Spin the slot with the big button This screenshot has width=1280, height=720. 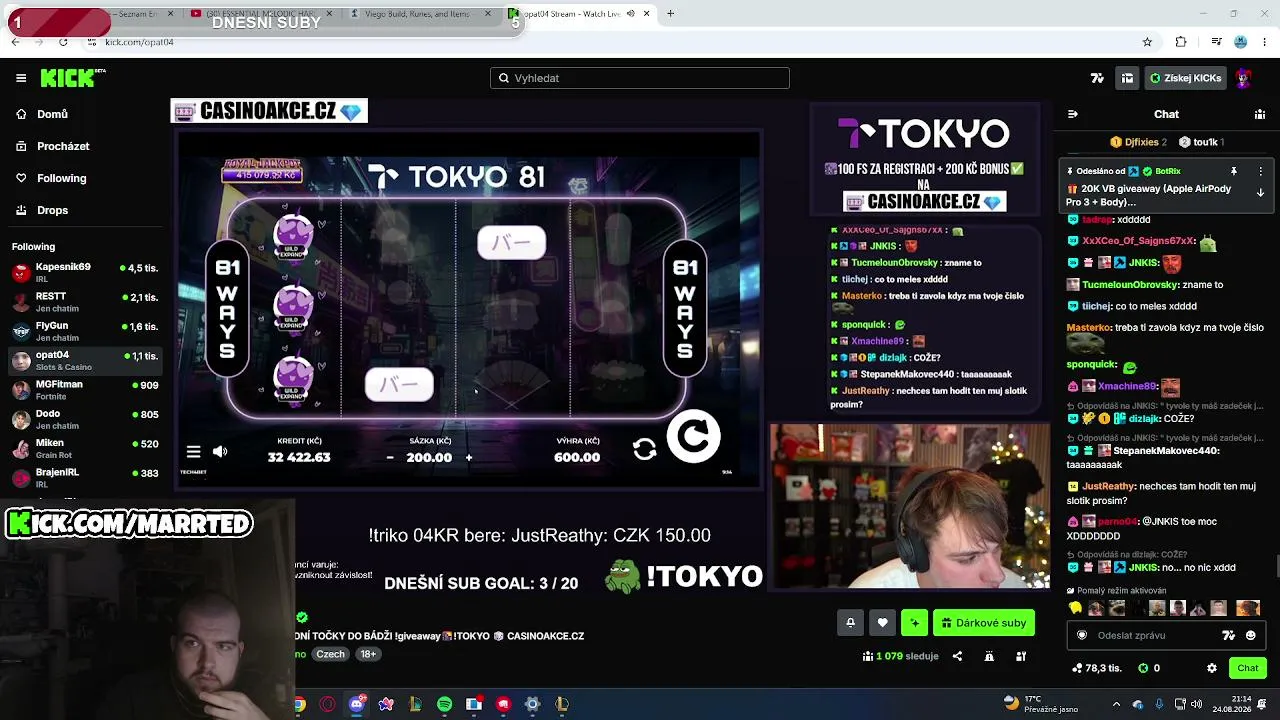coord(694,436)
